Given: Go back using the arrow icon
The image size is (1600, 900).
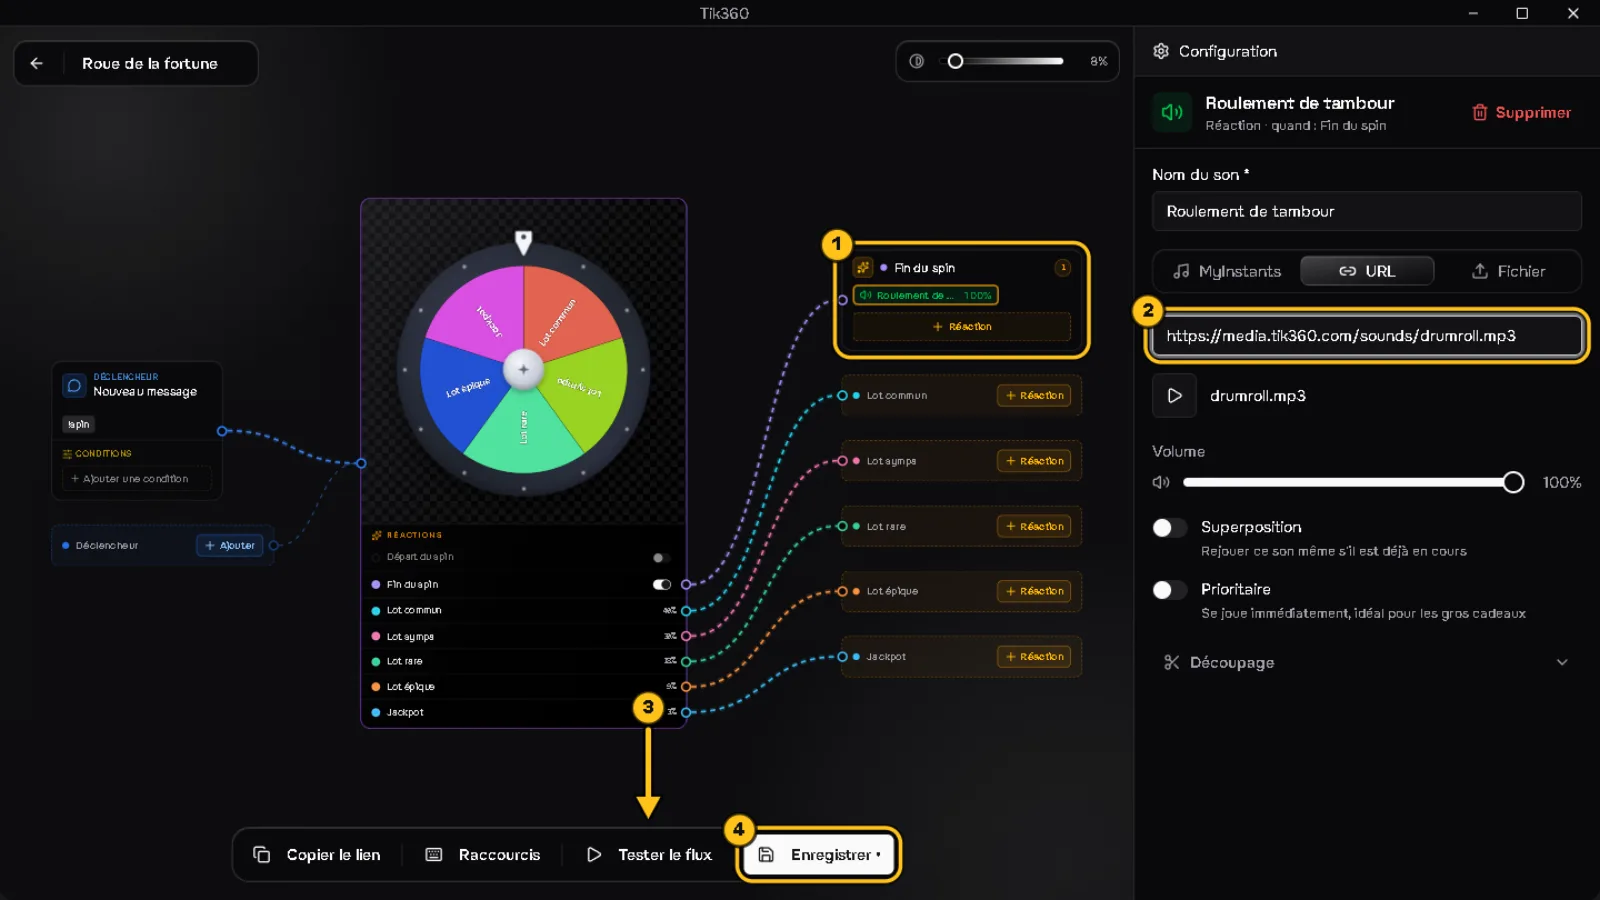Looking at the screenshot, I should pos(37,63).
